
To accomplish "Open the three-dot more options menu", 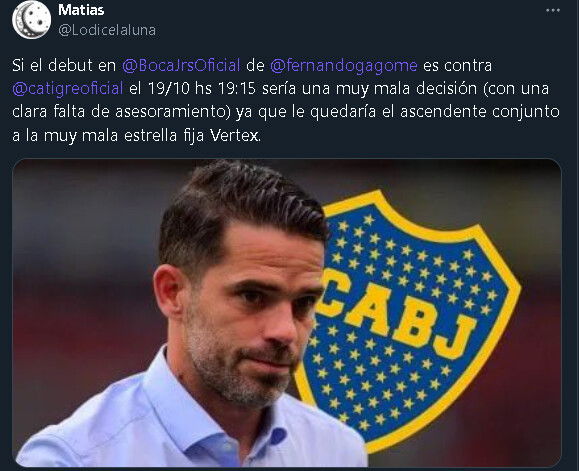I will click(553, 10).
